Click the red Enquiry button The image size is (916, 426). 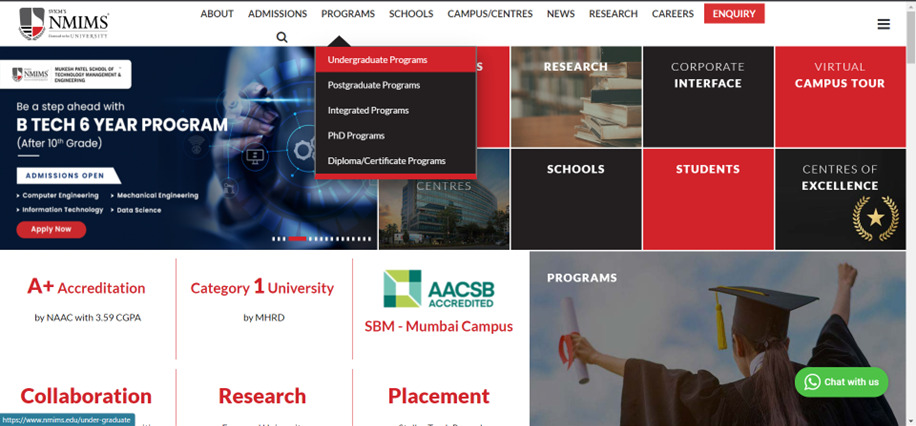click(x=733, y=14)
